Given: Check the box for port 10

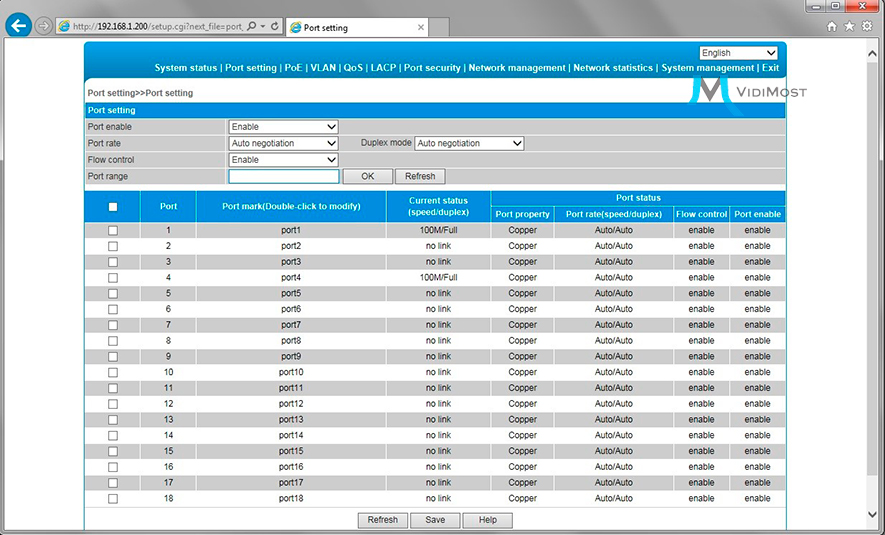Looking at the screenshot, I should (x=113, y=372).
